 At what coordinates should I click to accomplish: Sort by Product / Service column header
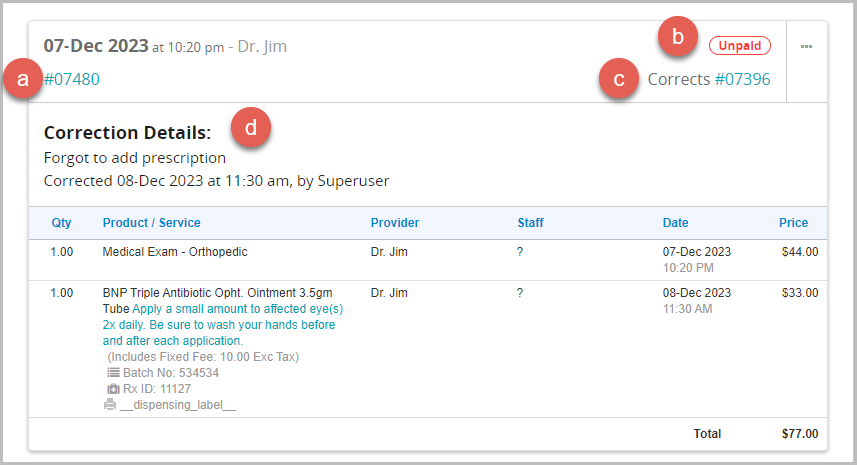pos(151,223)
